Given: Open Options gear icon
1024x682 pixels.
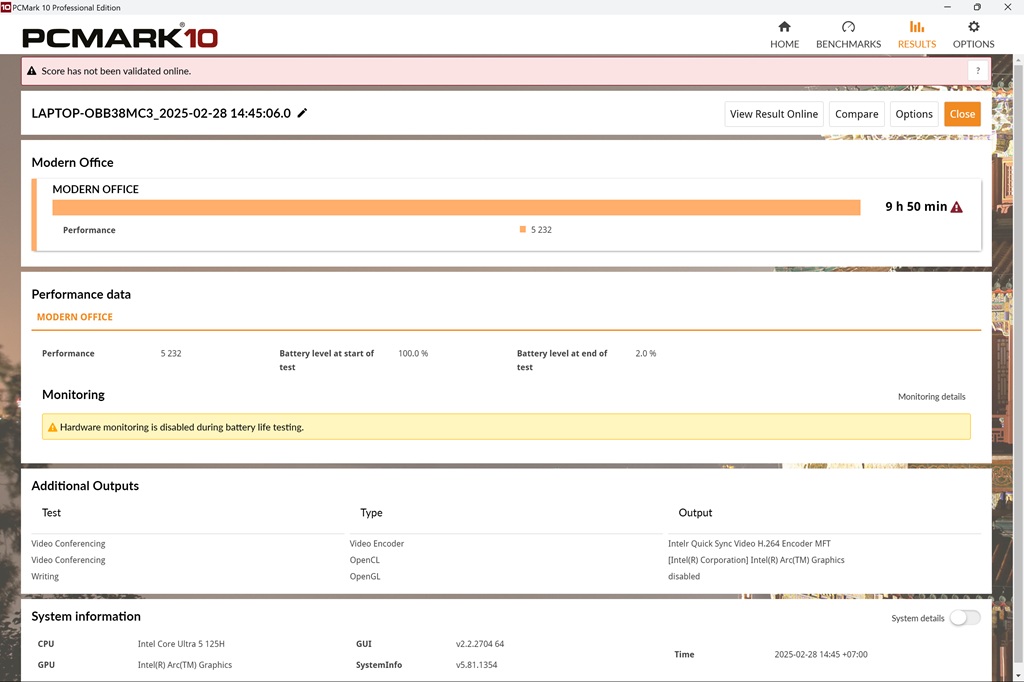Looking at the screenshot, I should pyautogui.click(x=973, y=27).
